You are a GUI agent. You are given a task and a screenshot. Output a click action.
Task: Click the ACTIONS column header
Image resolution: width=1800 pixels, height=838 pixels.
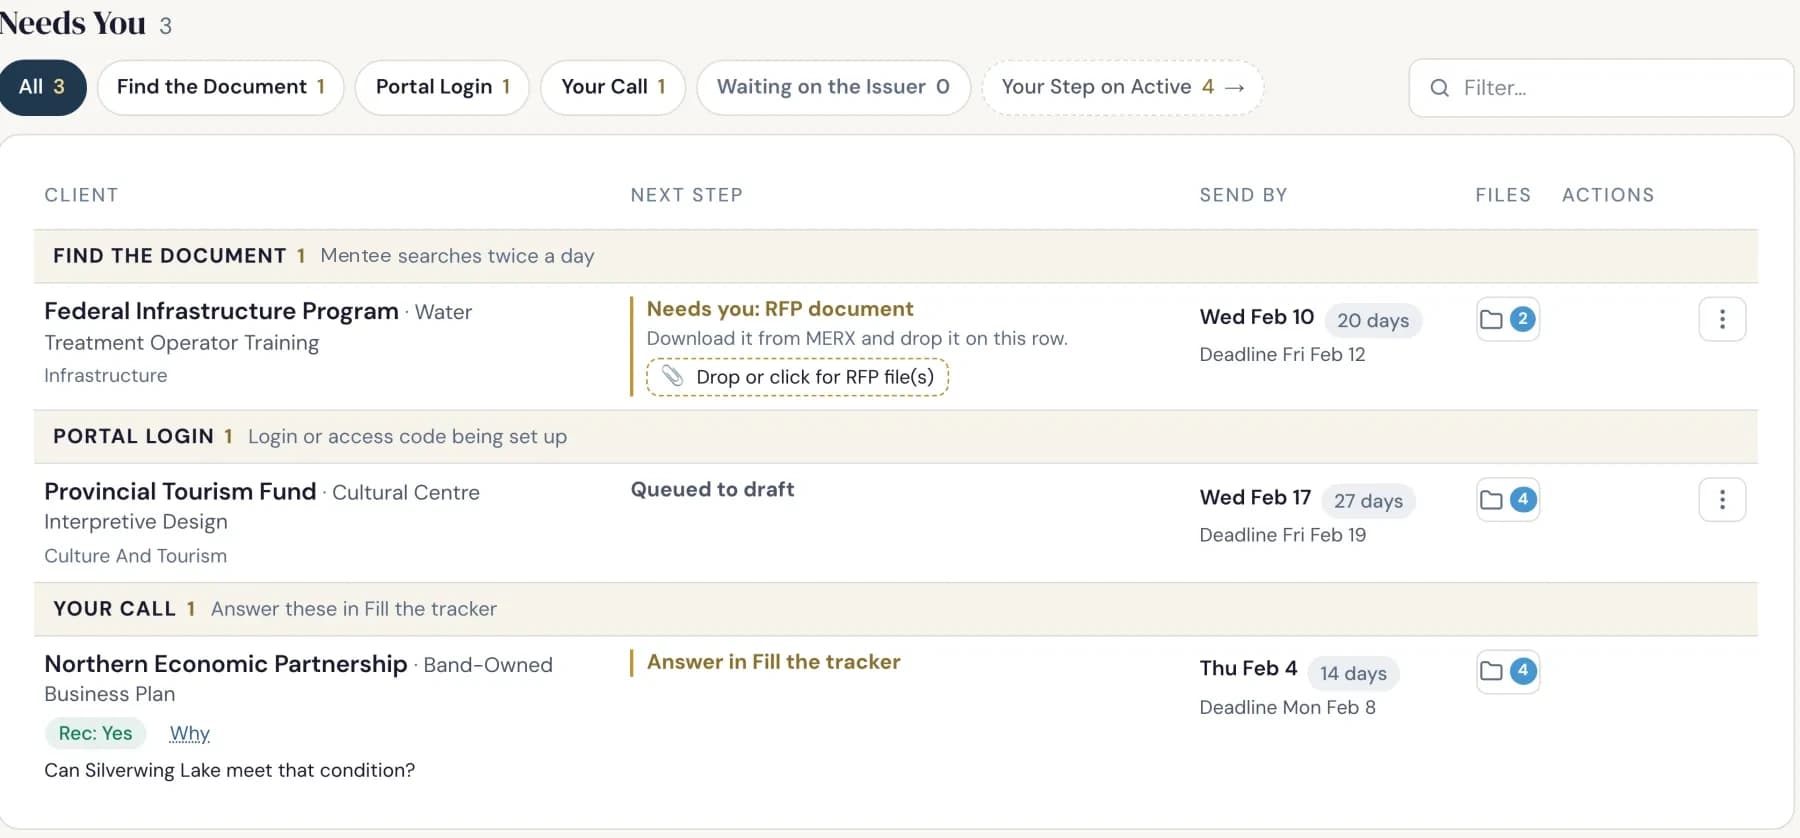1608,195
